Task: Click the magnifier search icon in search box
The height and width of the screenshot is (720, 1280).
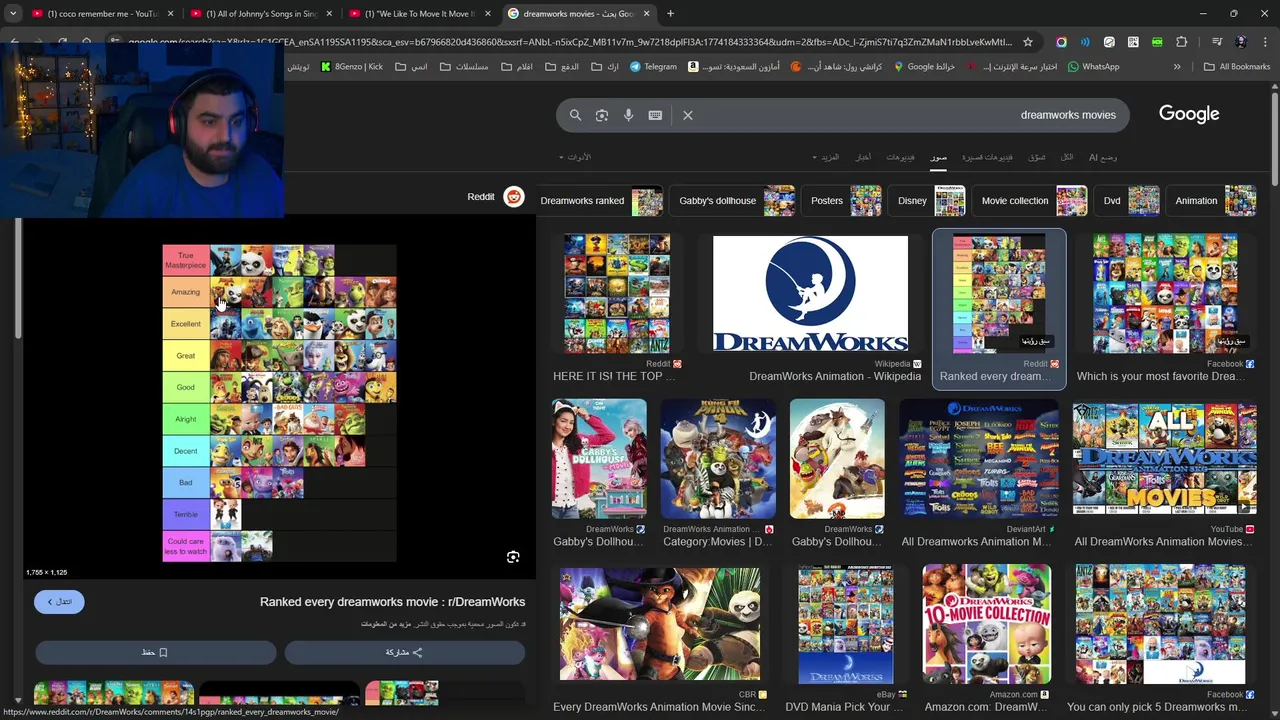Action: coord(575,115)
